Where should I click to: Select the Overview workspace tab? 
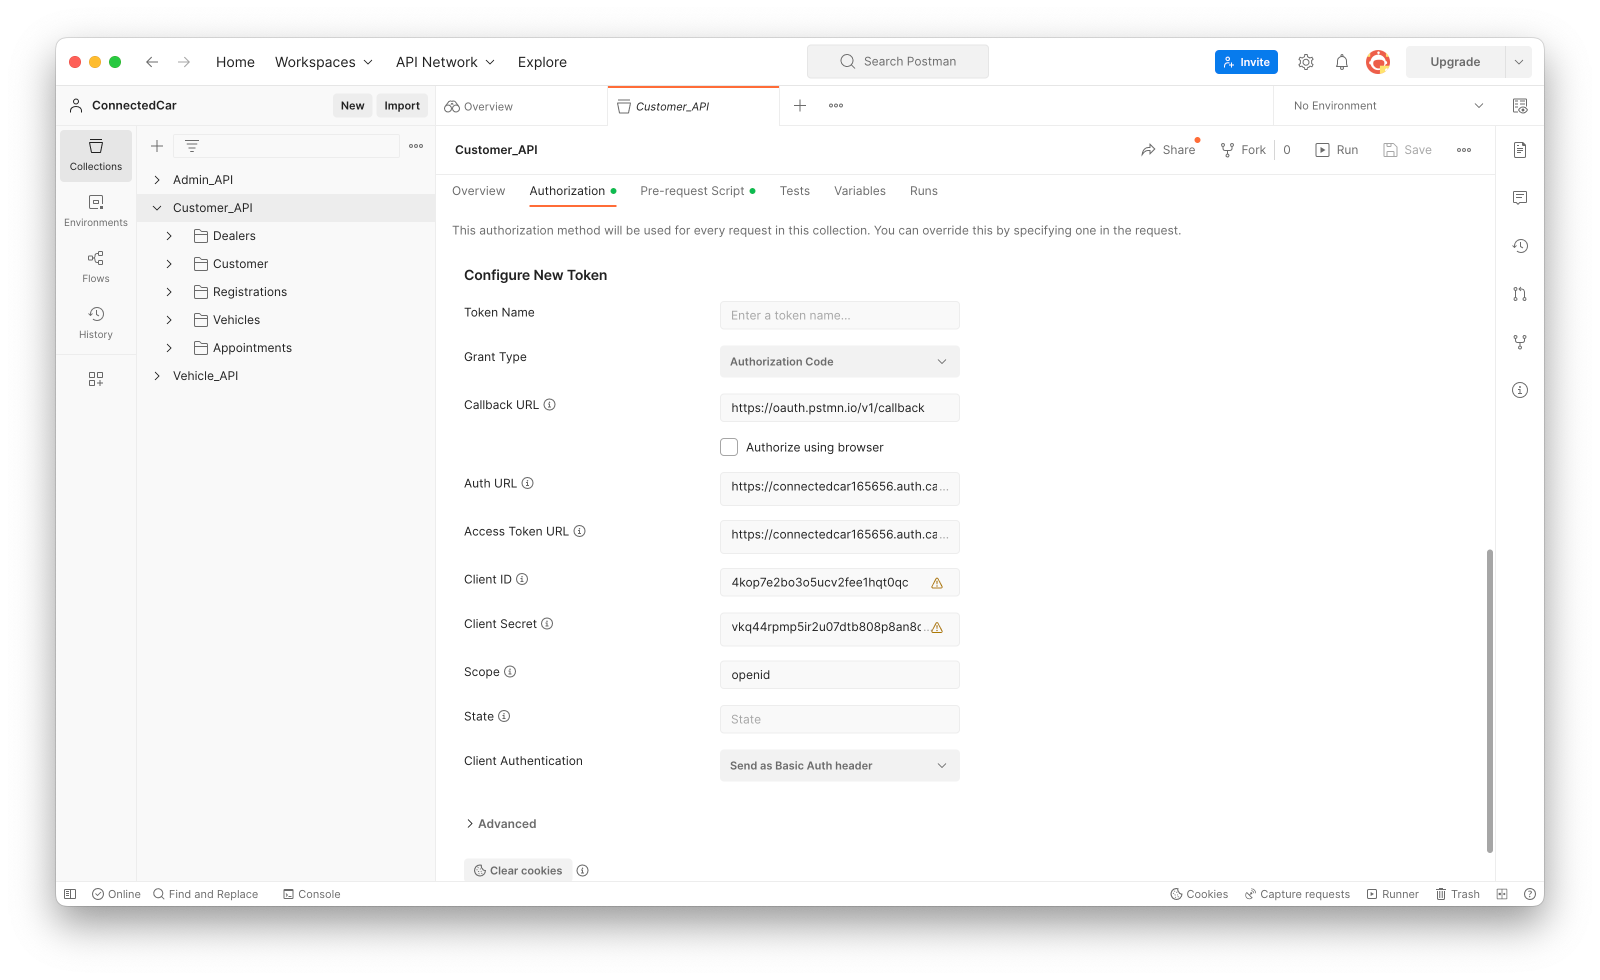[x=522, y=106]
